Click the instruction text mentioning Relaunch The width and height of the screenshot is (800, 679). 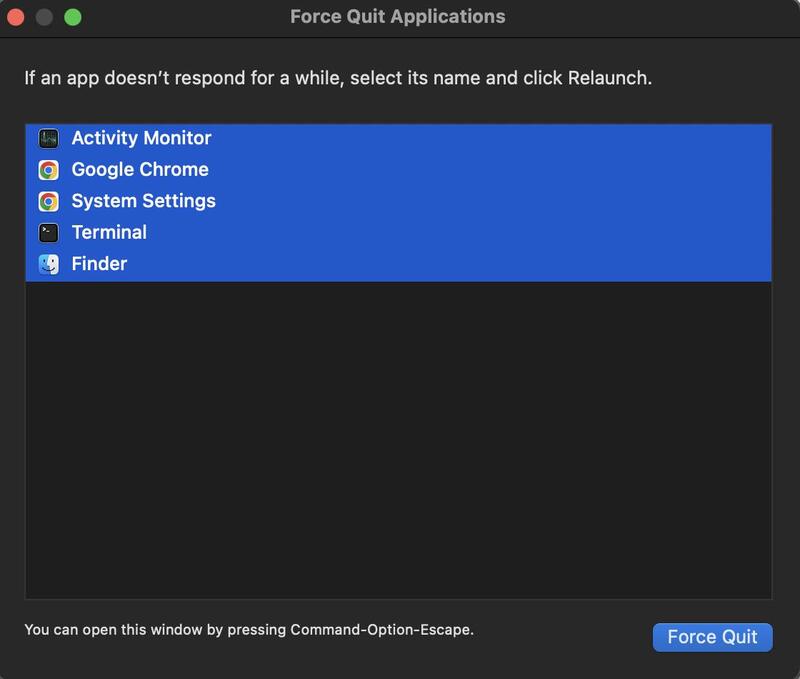click(338, 77)
